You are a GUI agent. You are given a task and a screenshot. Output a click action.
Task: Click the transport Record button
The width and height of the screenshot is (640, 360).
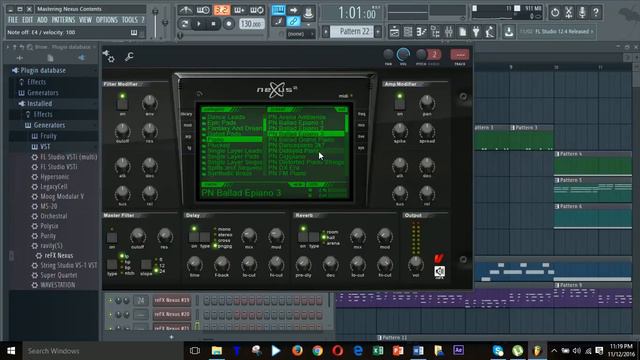[x=229, y=24]
